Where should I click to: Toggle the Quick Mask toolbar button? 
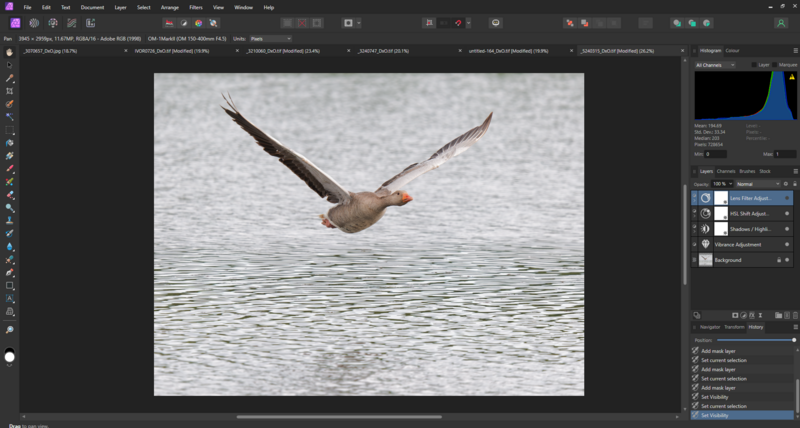(348, 23)
